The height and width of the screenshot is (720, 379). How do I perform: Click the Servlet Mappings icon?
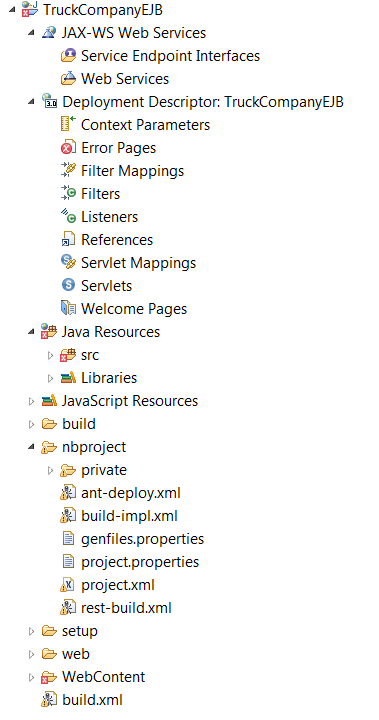pyautogui.click(x=68, y=262)
